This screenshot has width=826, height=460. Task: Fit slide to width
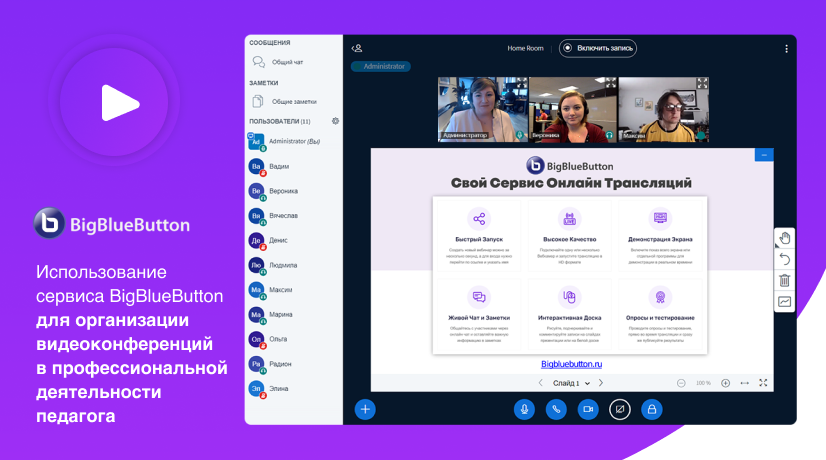(744, 383)
